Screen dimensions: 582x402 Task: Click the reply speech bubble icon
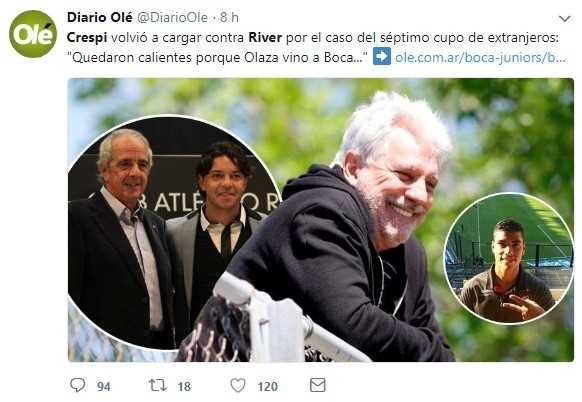(78, 385)
